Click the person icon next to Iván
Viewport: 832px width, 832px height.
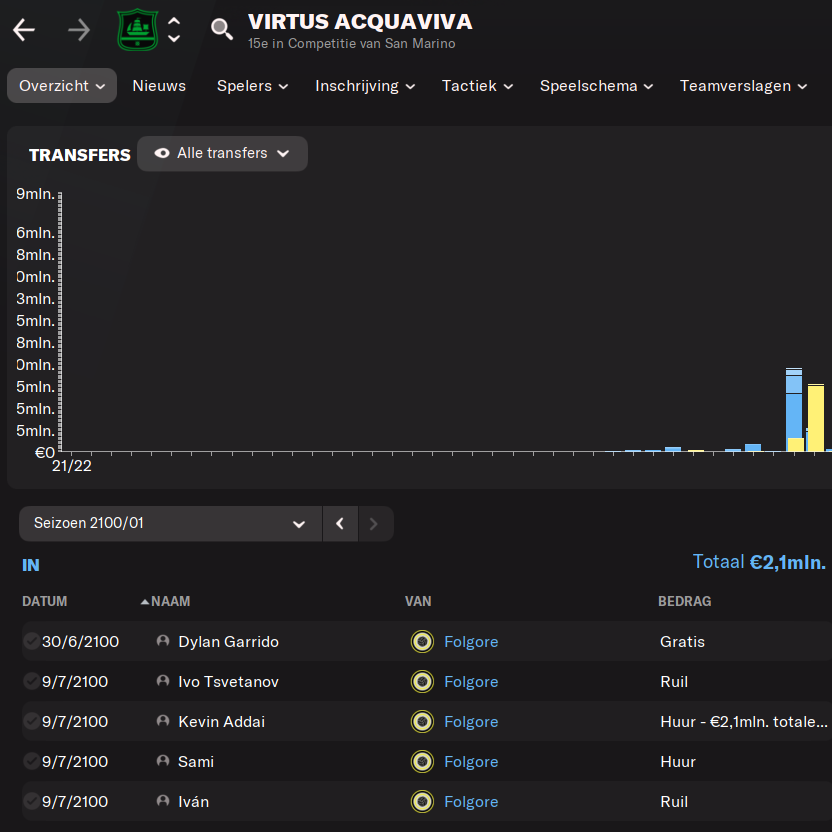click(163, 800)
